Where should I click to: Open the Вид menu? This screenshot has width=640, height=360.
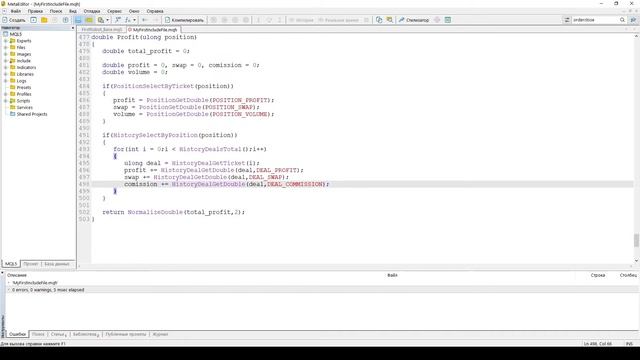point(73,11)
